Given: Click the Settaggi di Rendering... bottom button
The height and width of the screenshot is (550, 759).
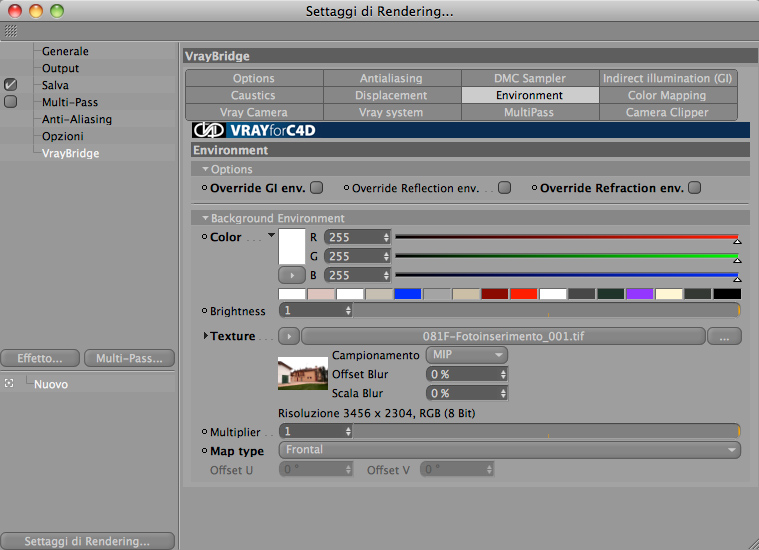Looking at the screenshot, I should [x=87, y=541].
